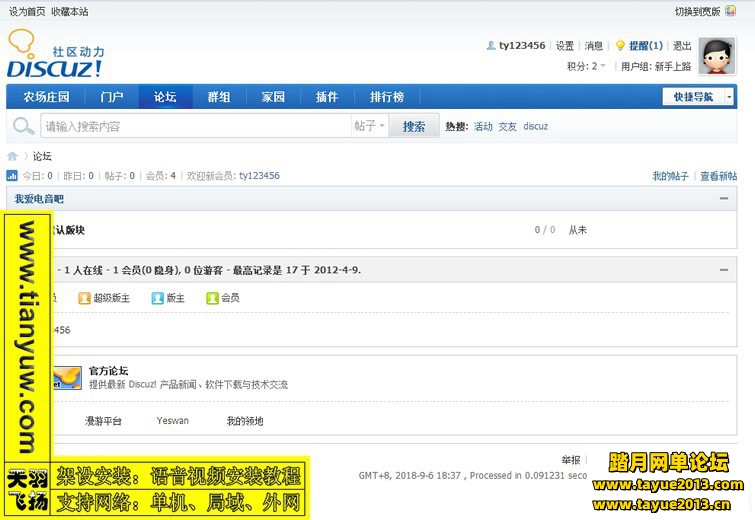
Task: Open 提醒(1) notifications link
Action: 646,46
